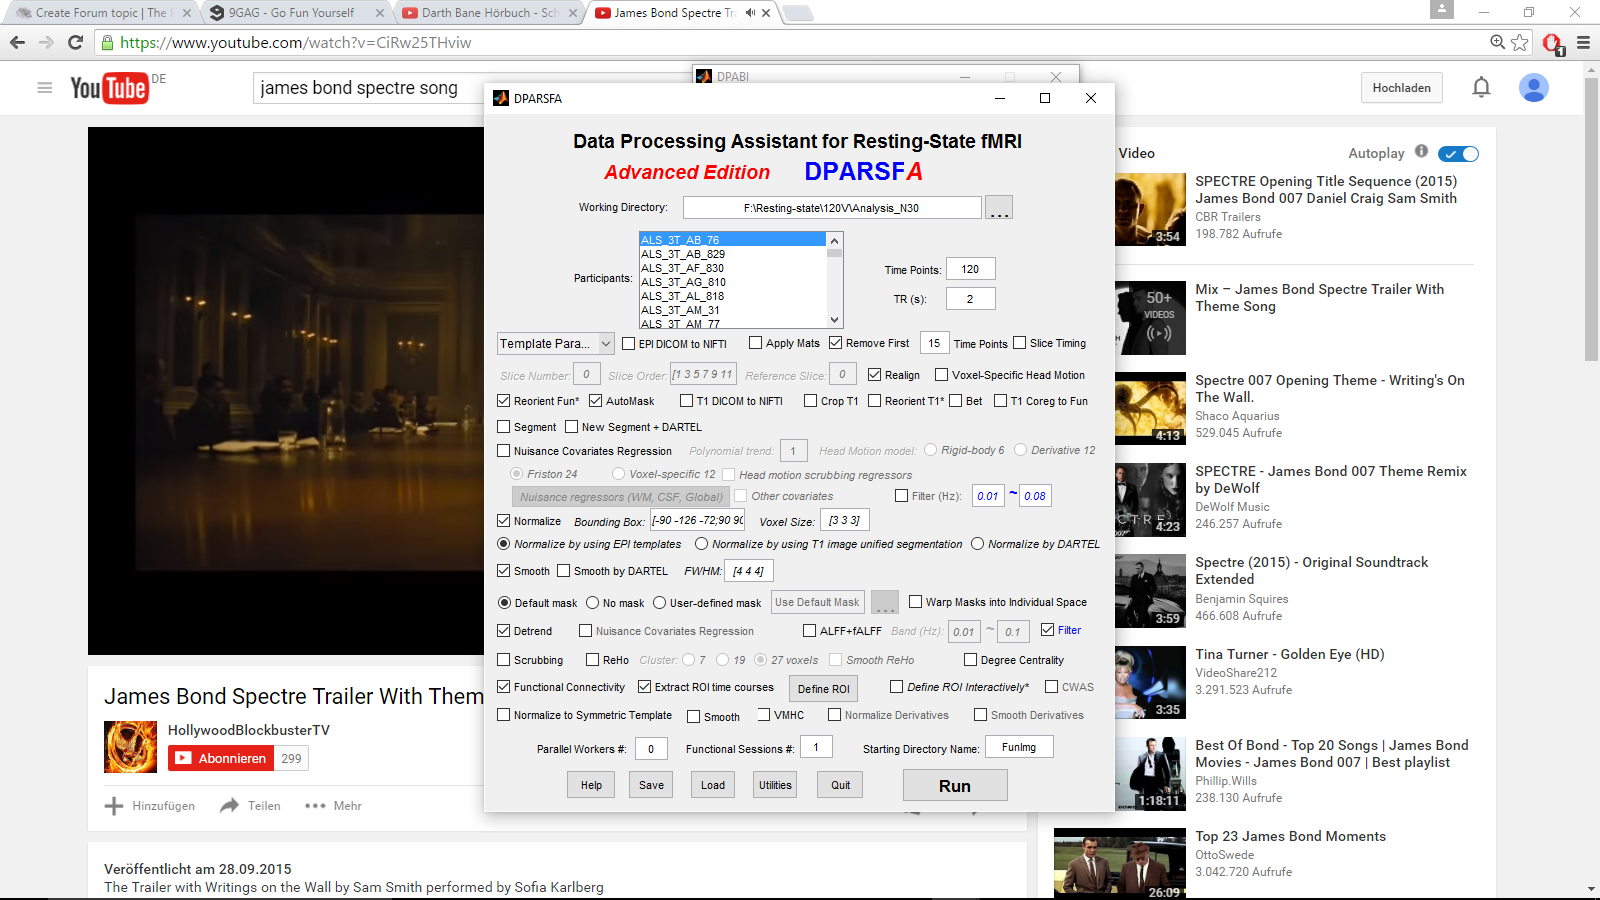The image size is (1600, 900).
Task: Enable the ReHo checkbox
Action: click(592, 660)
